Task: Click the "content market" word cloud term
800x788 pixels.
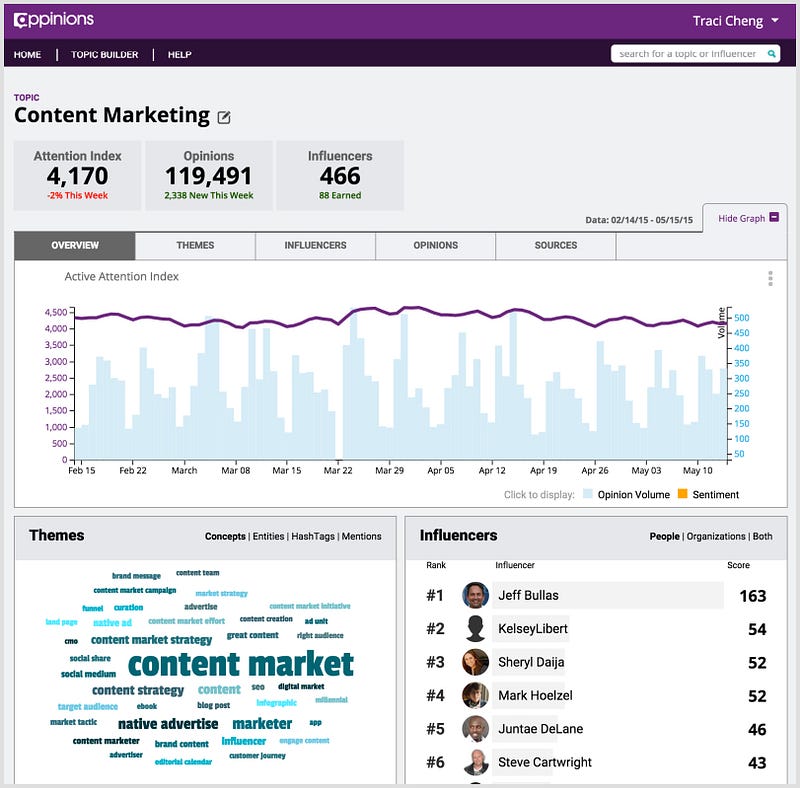Action: [x=241, y=664]
